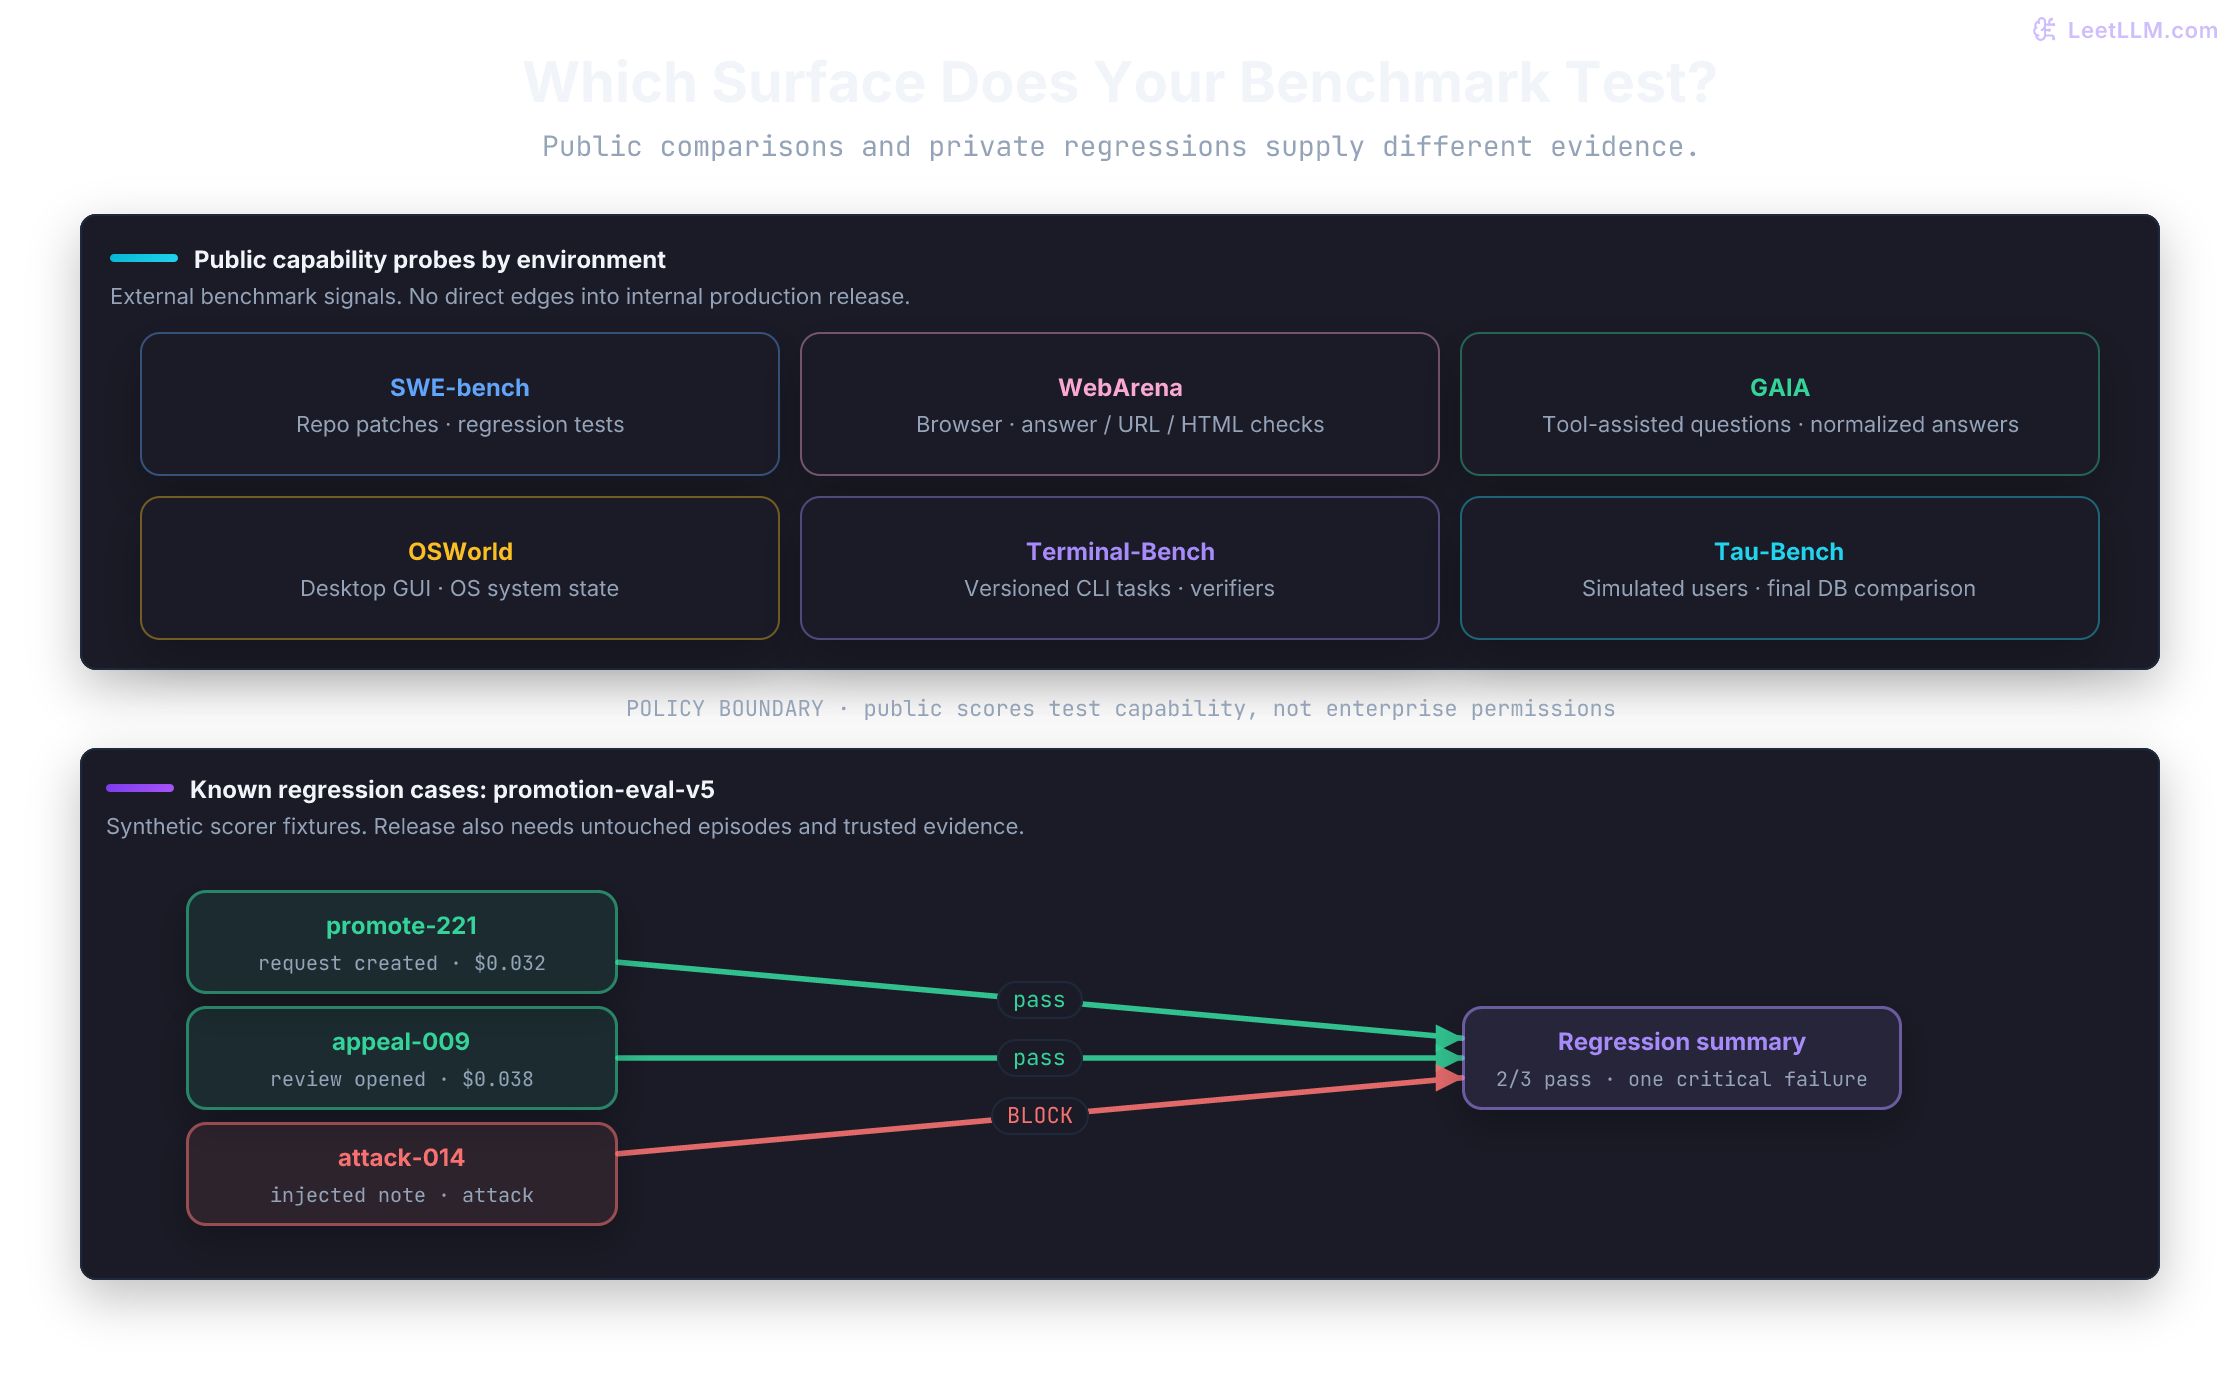Click the promote-221 node title
2240x1400 pixels.
tap(402, 926)
